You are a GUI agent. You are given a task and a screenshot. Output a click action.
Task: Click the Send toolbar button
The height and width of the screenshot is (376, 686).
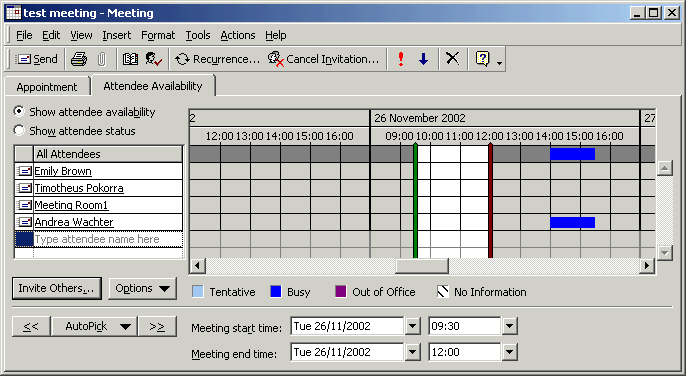36,59
